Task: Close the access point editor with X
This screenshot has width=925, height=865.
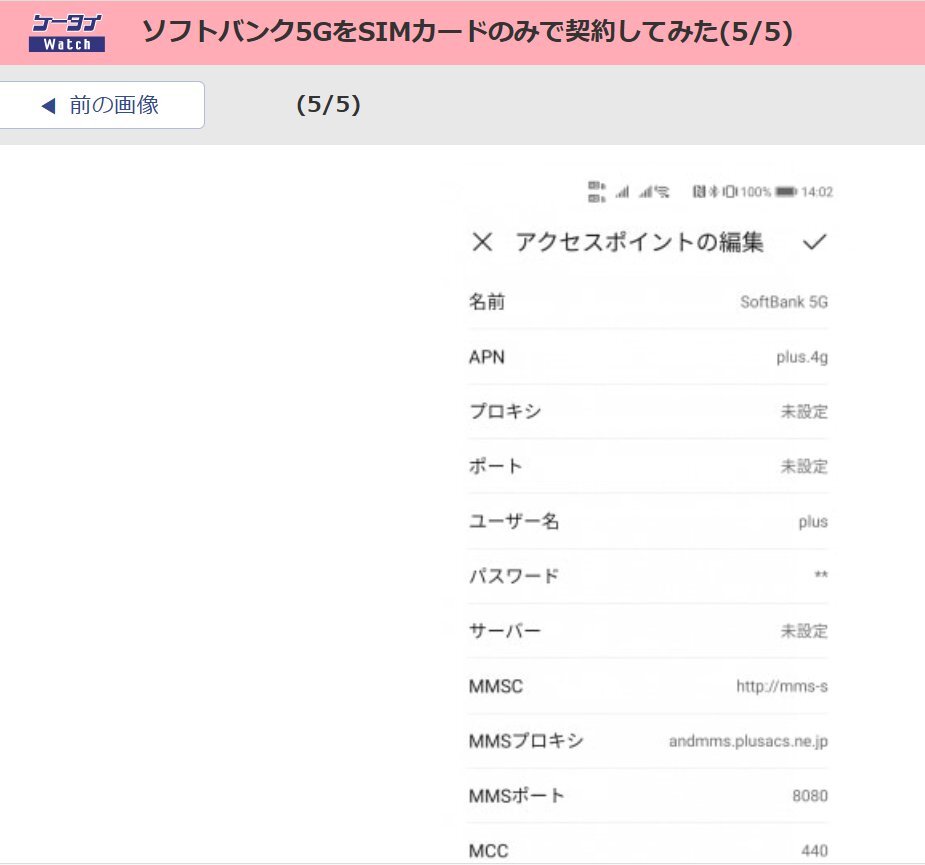Action: [482, 243]
